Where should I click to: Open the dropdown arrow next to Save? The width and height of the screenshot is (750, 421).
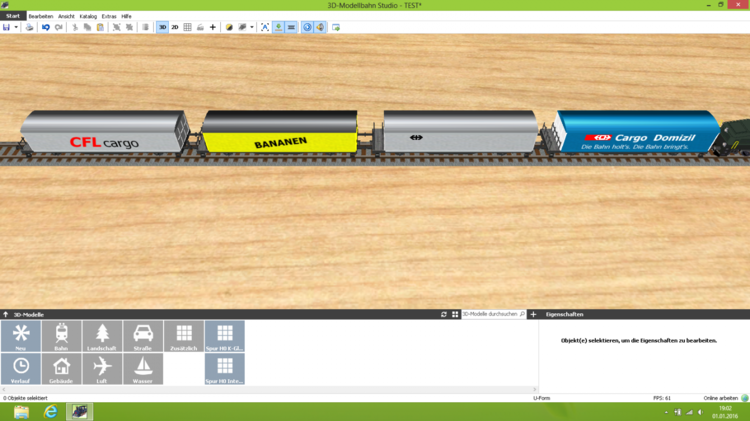click(16, 27)
